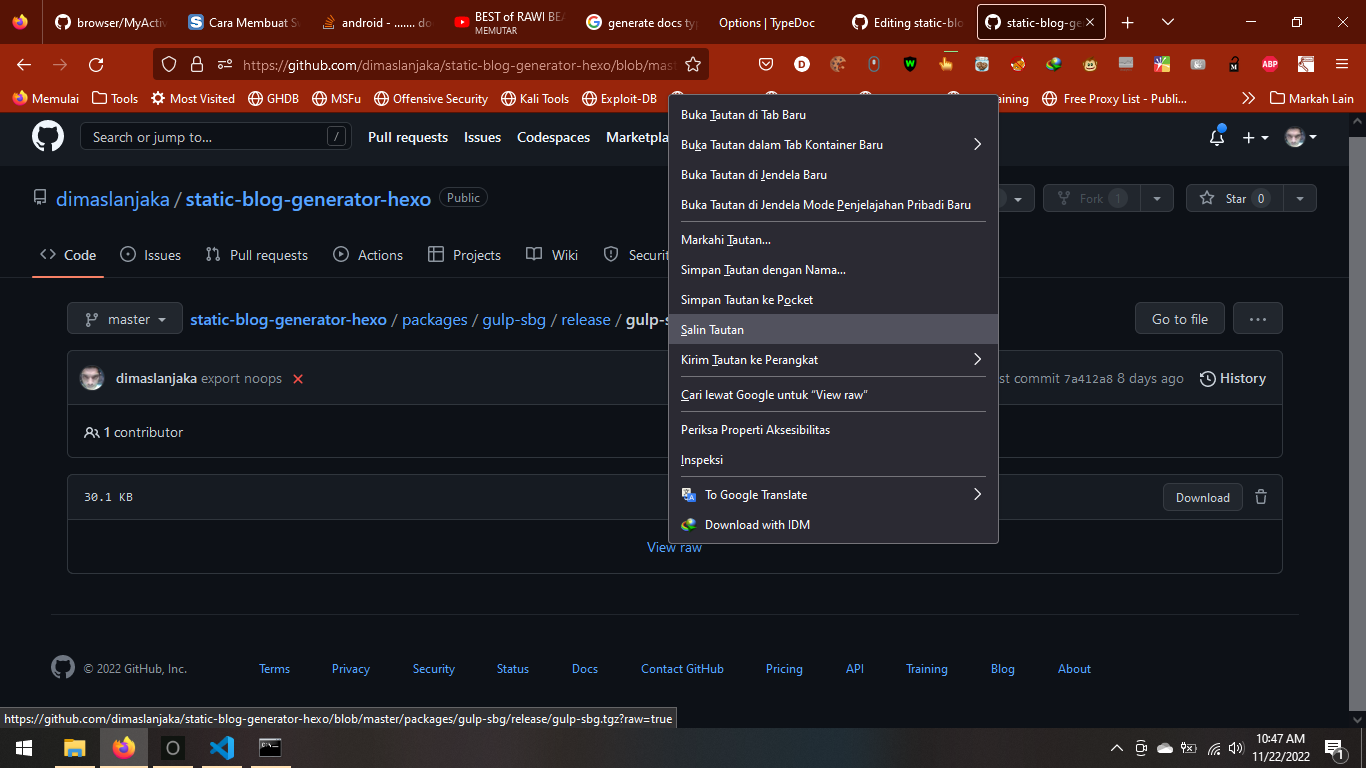Choose 'Buka Tautan di Jendela Baru'
Viewport: 1366px width, 768px height.
pos(833,174)
